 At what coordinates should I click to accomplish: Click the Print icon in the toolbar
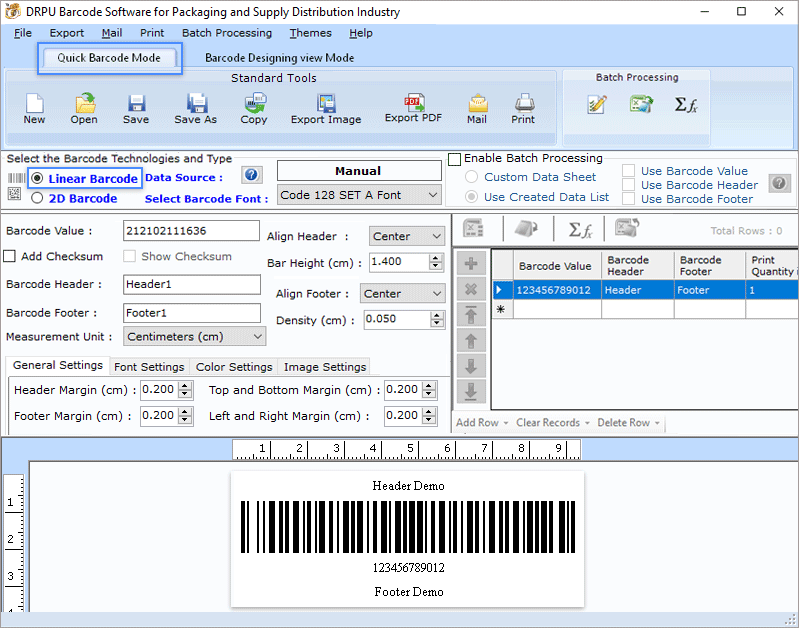(524, 103)
